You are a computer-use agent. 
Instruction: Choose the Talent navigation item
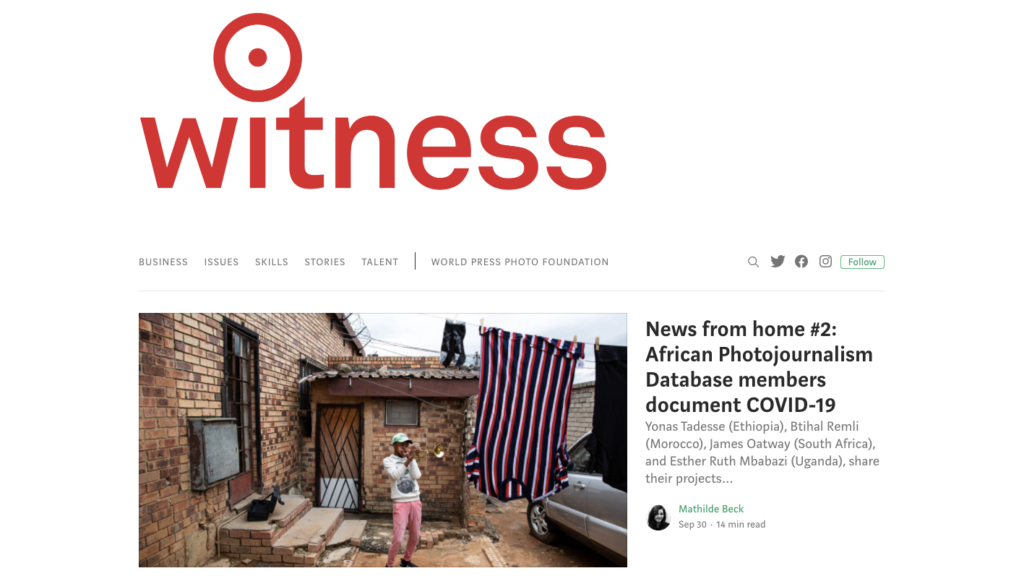click(380, 262)
